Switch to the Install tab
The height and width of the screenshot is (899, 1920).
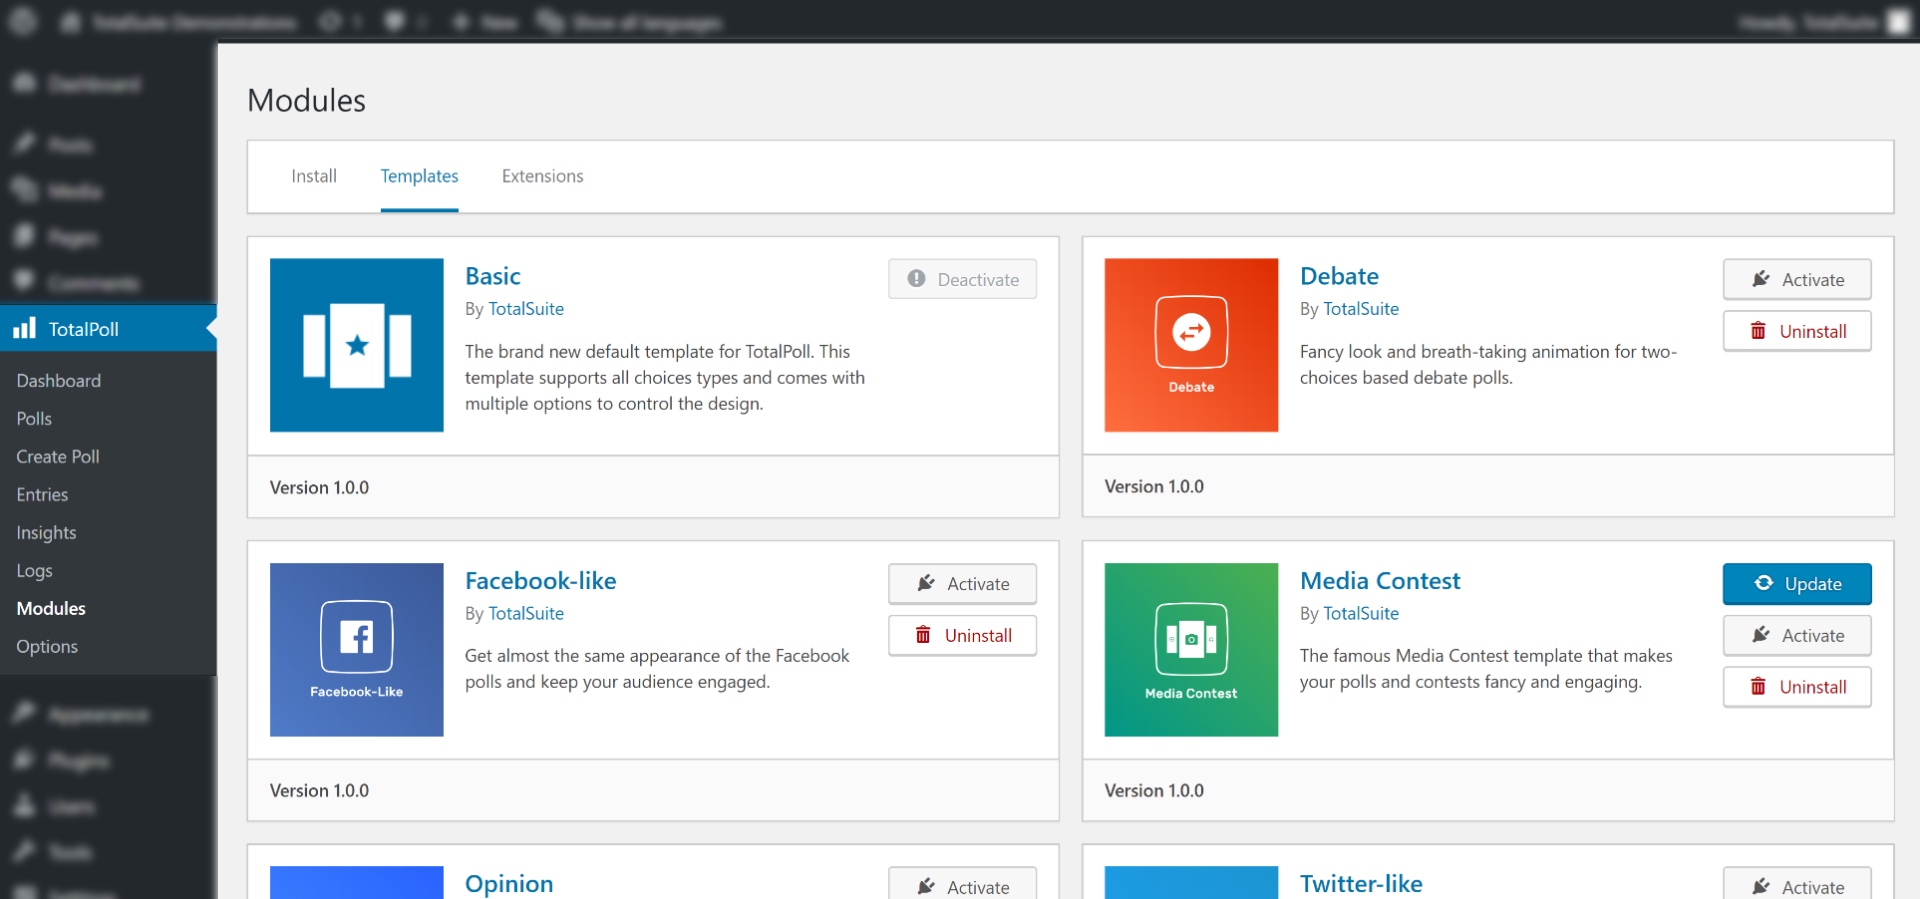click(x=314, y=176)
